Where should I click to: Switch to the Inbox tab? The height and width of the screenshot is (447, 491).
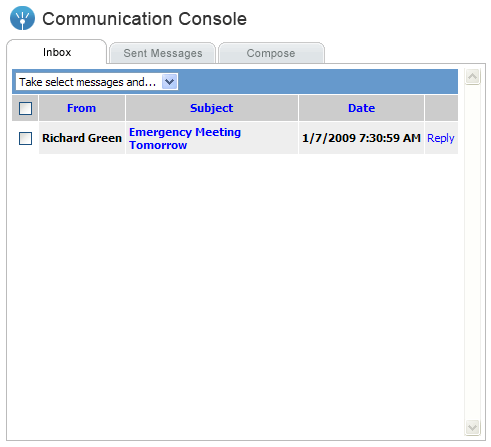tap(57, 52)
